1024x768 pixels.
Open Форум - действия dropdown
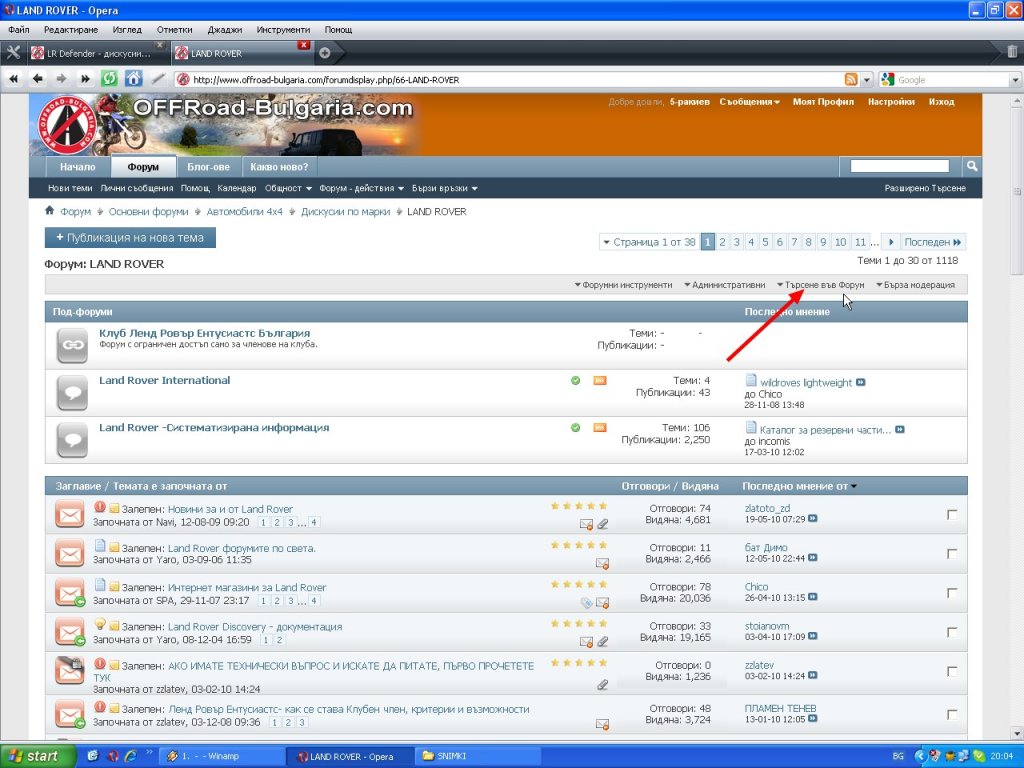(361, 188)
